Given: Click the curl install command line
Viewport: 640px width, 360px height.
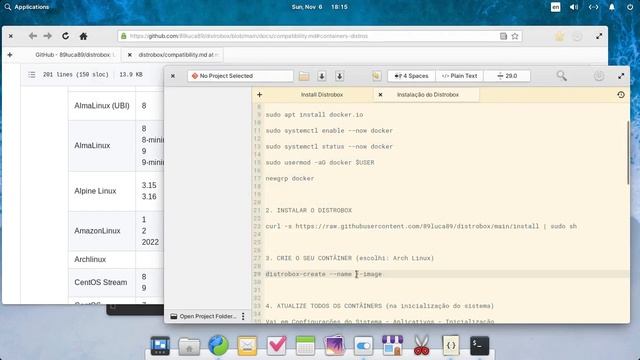Looking at the screenshot, I should [x=421, y=226].
